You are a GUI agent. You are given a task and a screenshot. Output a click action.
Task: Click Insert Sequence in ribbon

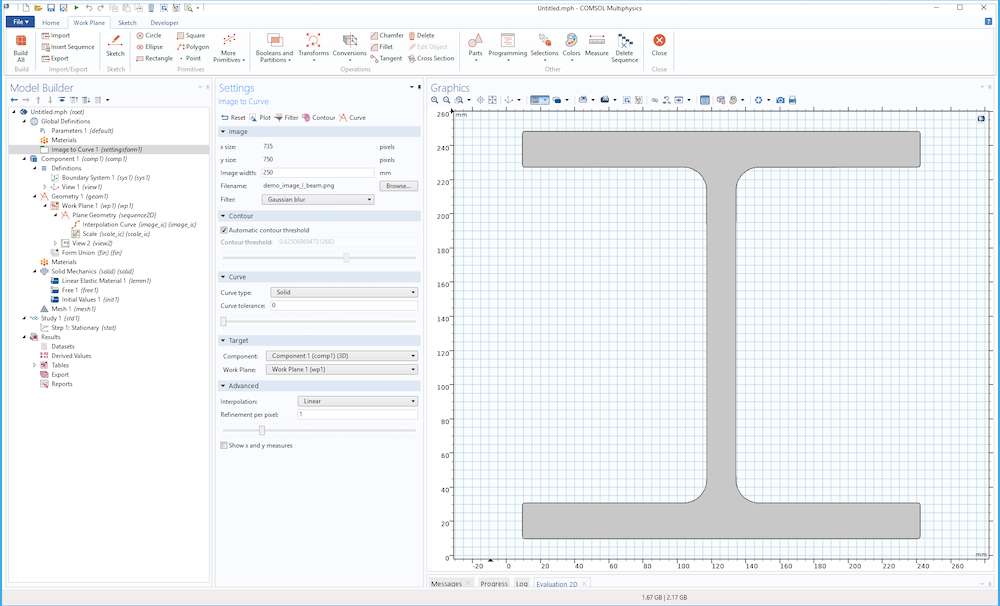coord(68,47)
